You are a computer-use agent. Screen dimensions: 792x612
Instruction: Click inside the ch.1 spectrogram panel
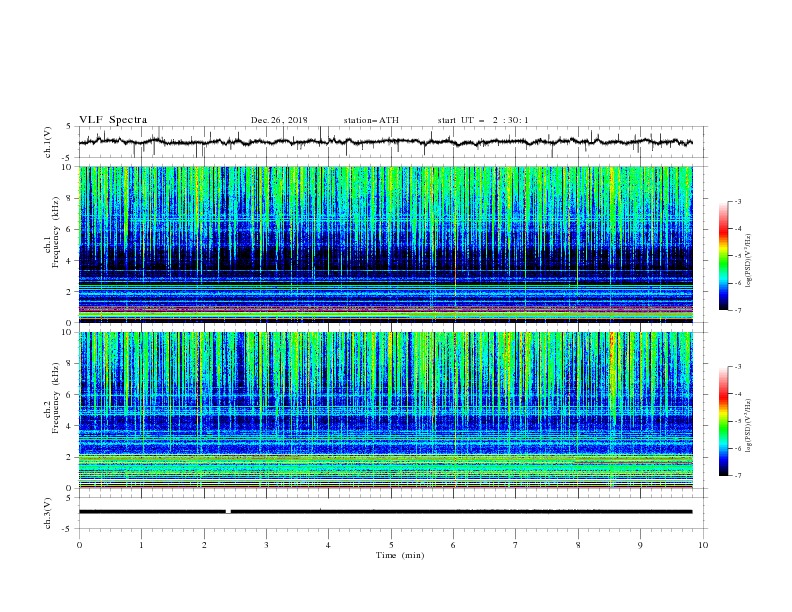385,244
